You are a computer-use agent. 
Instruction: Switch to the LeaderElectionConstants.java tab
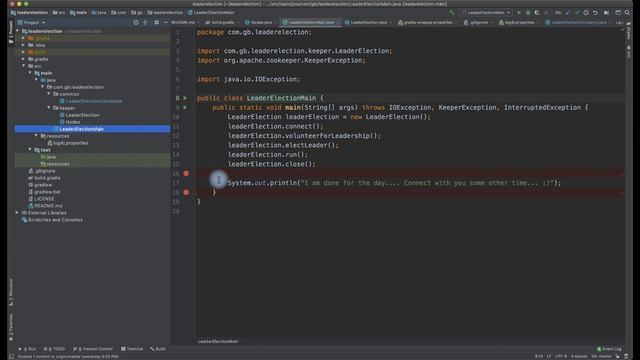coord(576,22)
